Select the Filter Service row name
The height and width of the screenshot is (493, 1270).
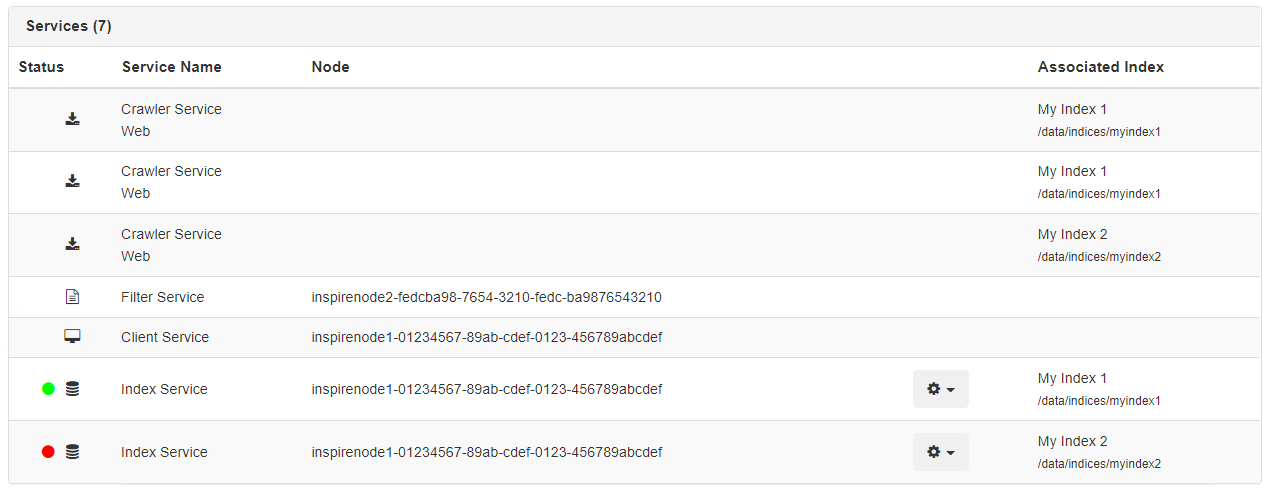pos(162,297)
